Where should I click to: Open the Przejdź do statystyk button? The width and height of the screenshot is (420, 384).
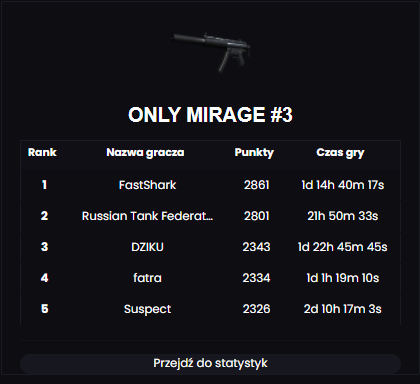point(210,363)
